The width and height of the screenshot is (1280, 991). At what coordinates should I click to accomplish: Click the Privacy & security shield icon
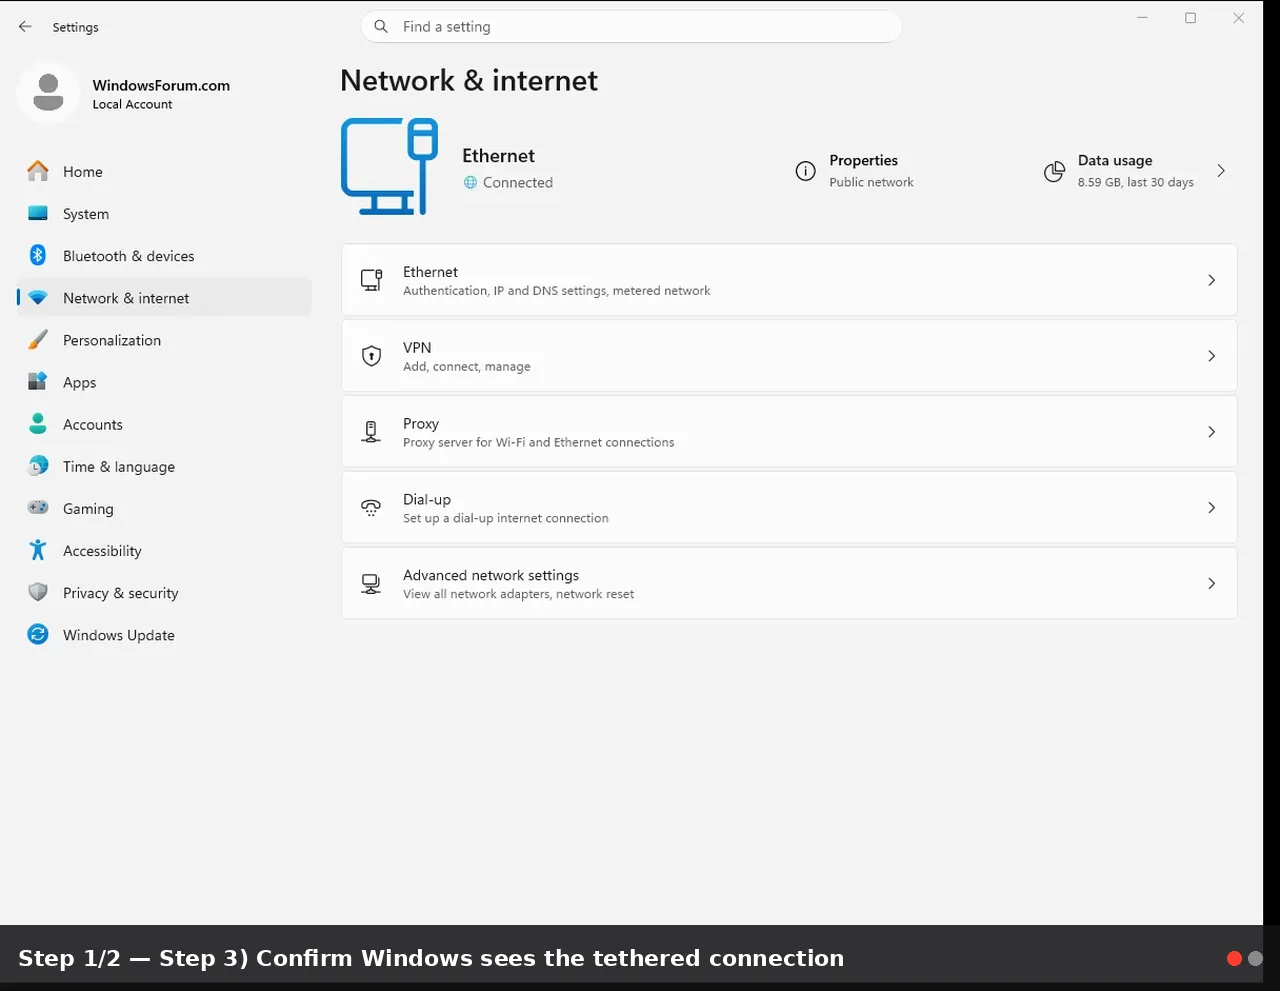pyautogui.click(x=38, y=592)
